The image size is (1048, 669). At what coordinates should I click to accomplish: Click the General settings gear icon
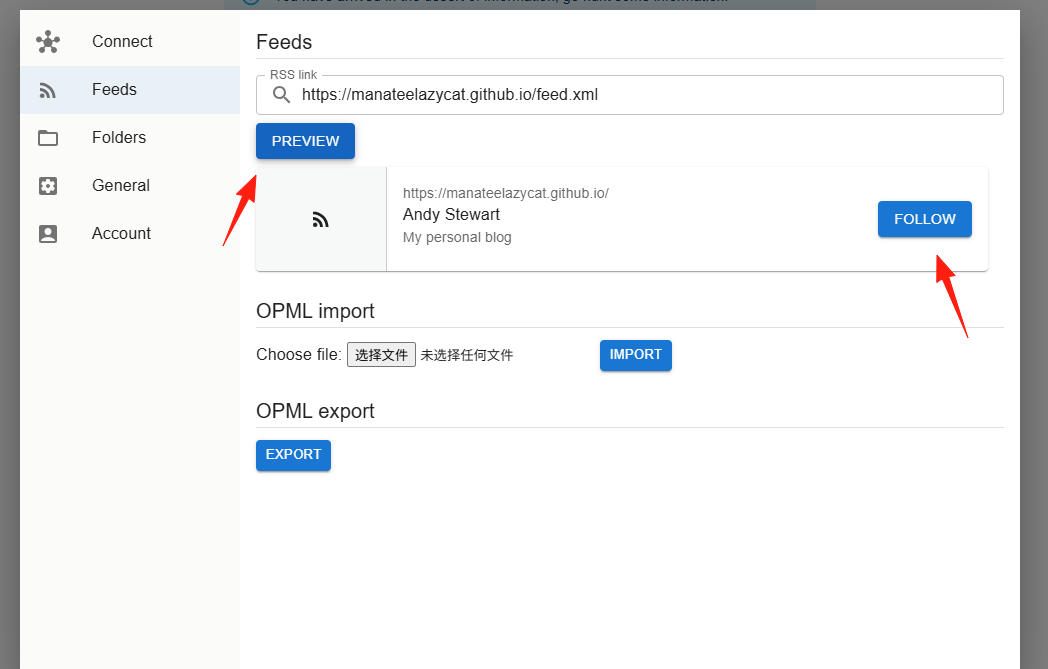point(48,186)
